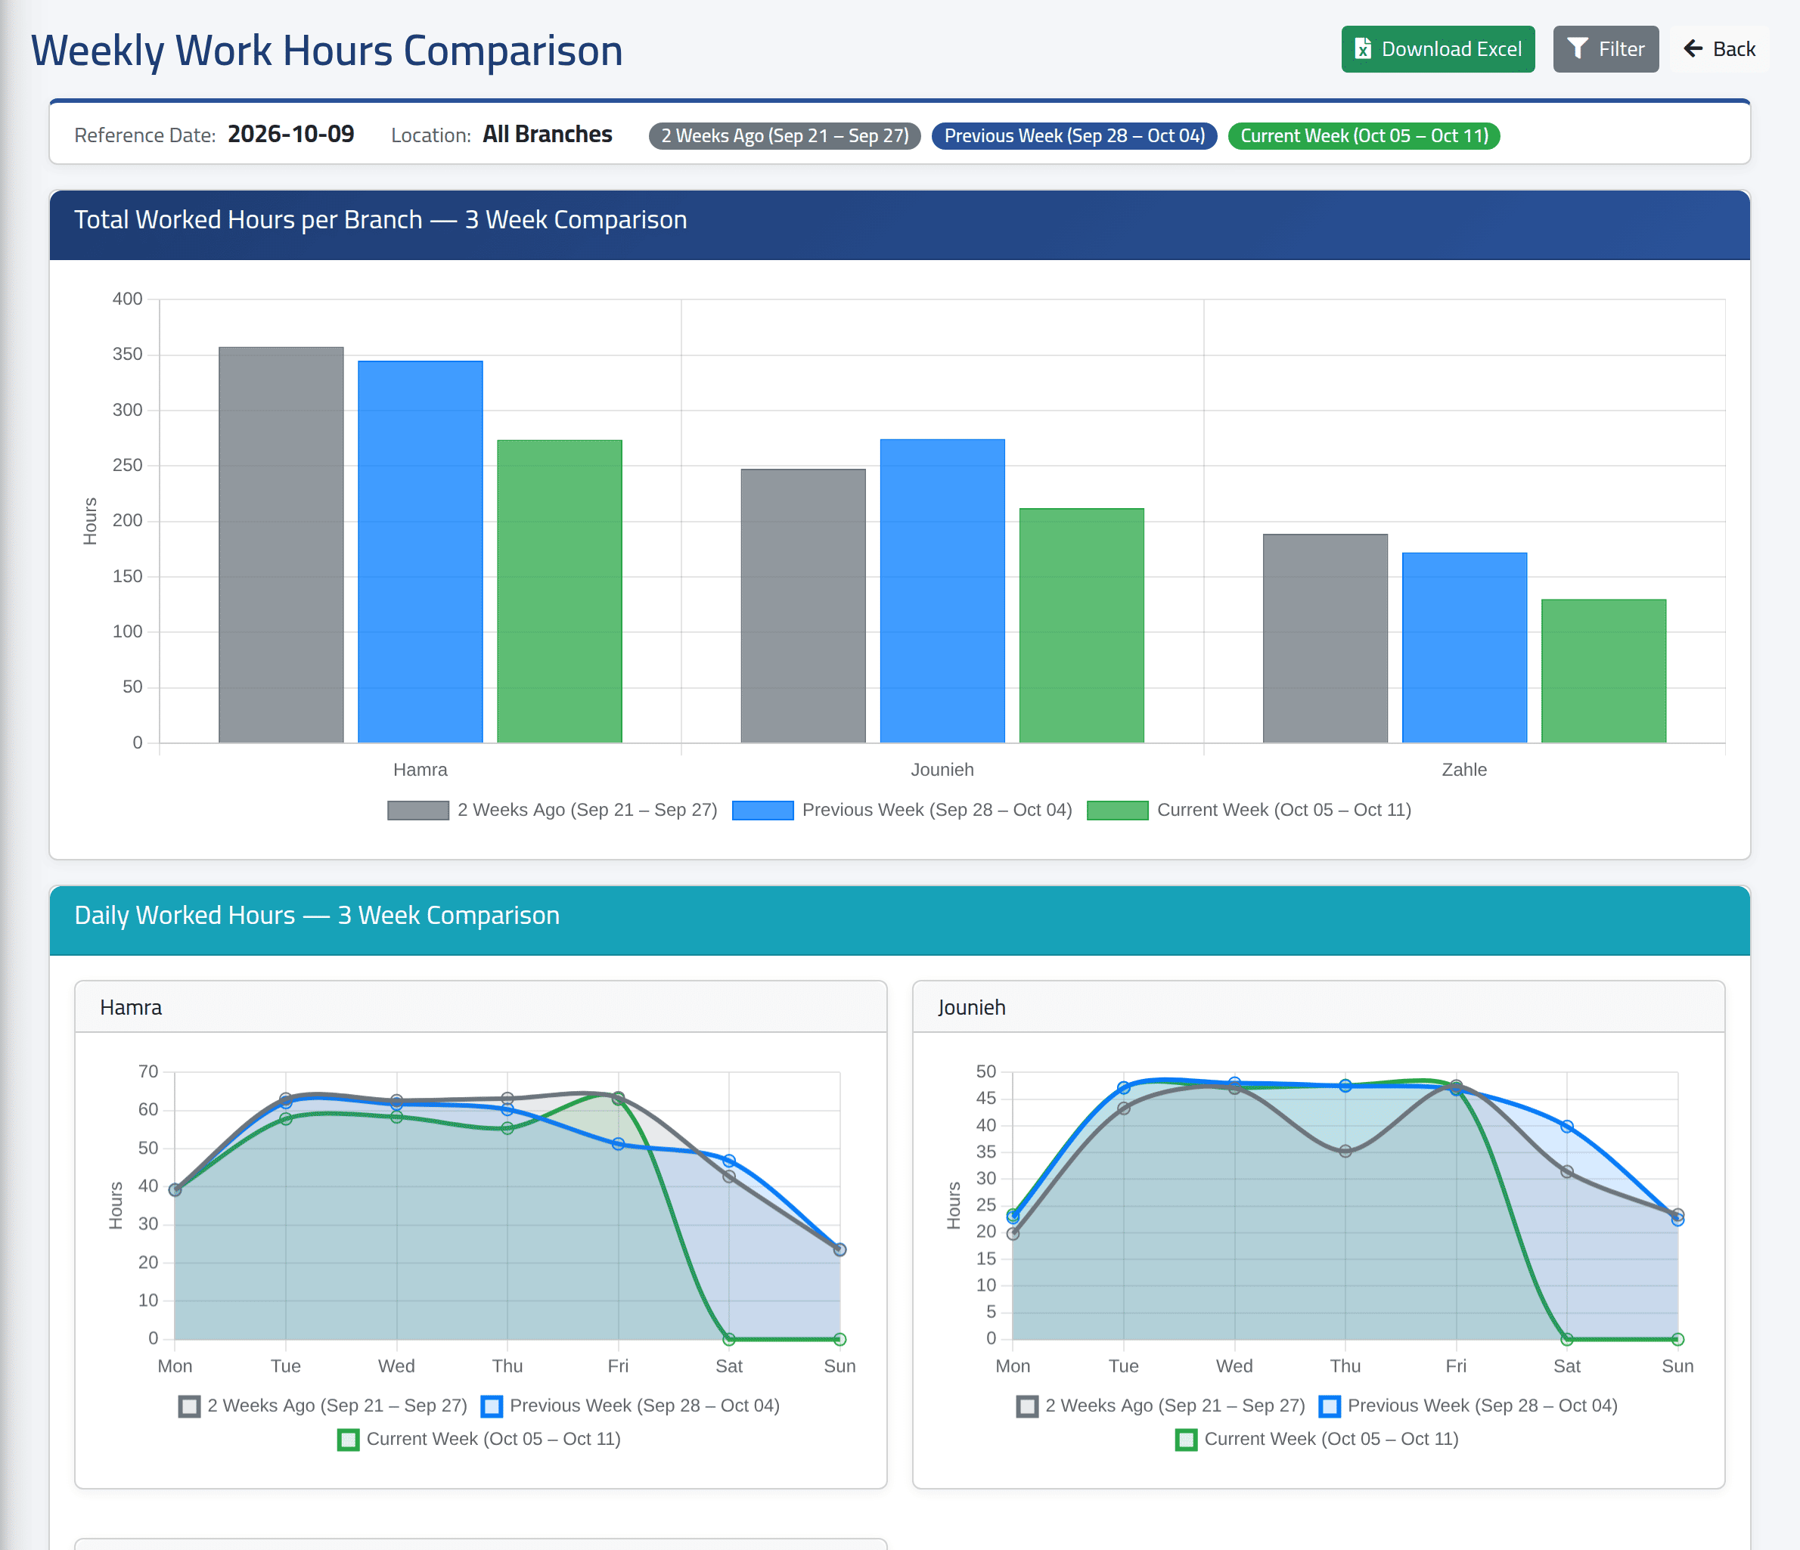Select the 2 Weeks Ago badge
This screenshot has height=1550, width=1800.
pos(785,136)
